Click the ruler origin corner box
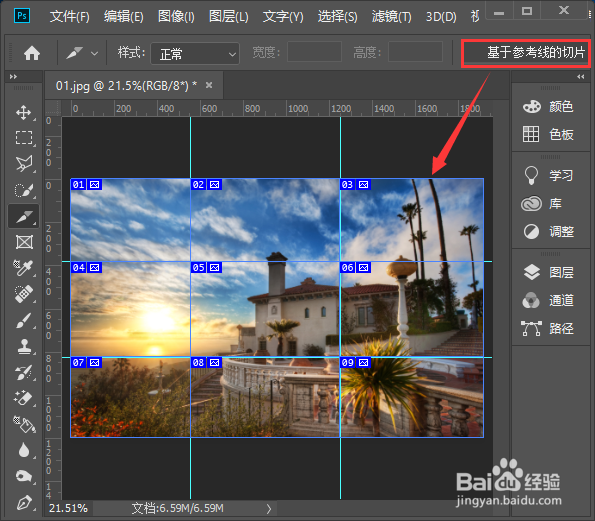 pyautogui.click(x=53, y=108)
